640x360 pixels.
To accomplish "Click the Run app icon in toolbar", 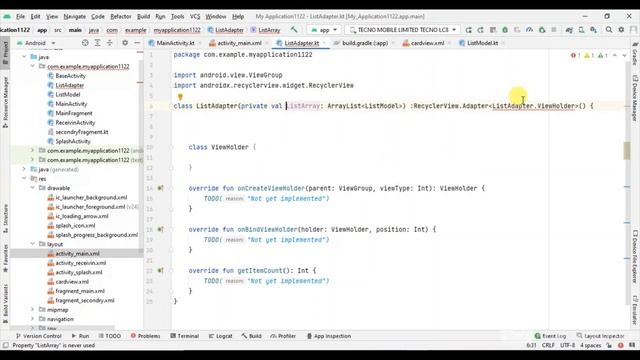I will pos(469,30).
